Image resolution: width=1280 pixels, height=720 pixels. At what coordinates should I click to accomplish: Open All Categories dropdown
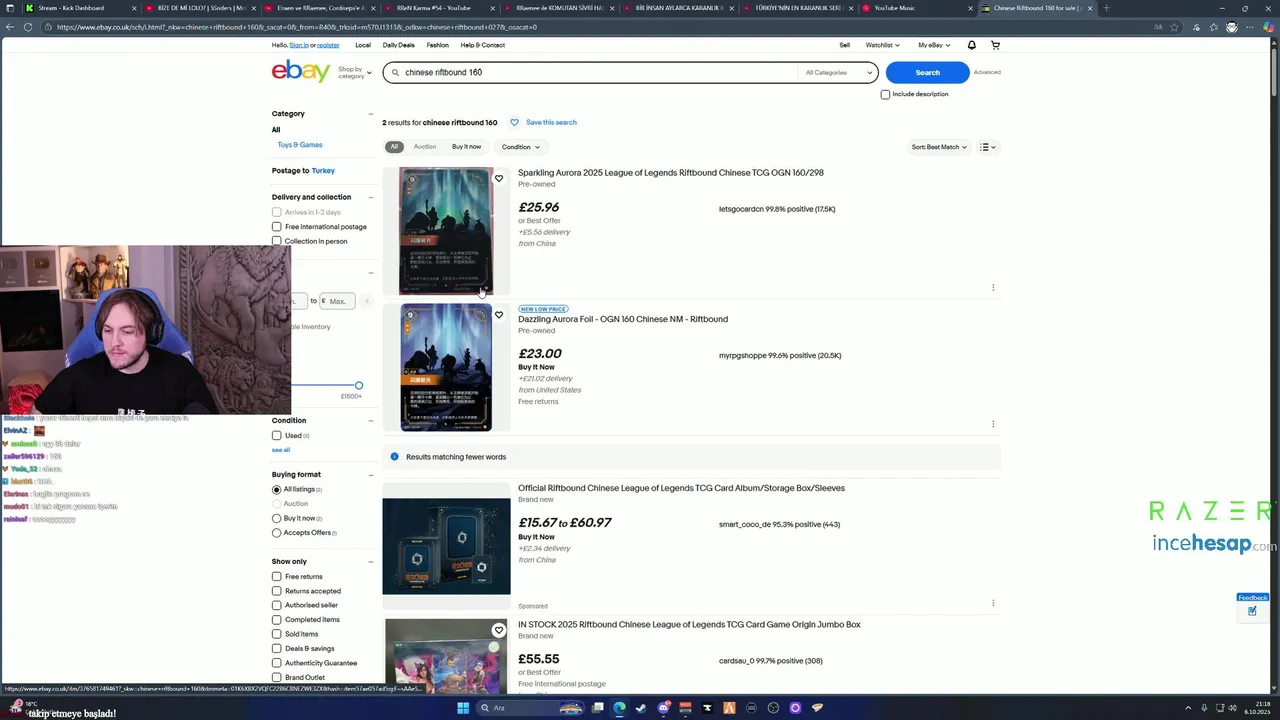click(839, 72)
